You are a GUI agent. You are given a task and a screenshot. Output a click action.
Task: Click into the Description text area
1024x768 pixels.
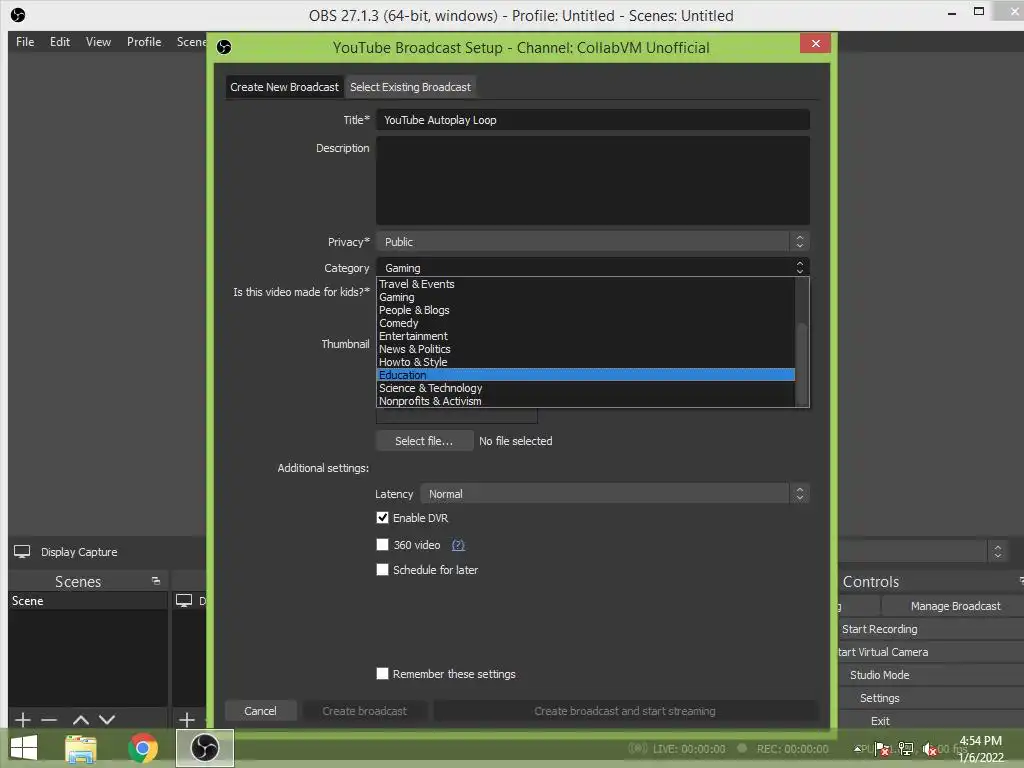click(x=593, y=180)
